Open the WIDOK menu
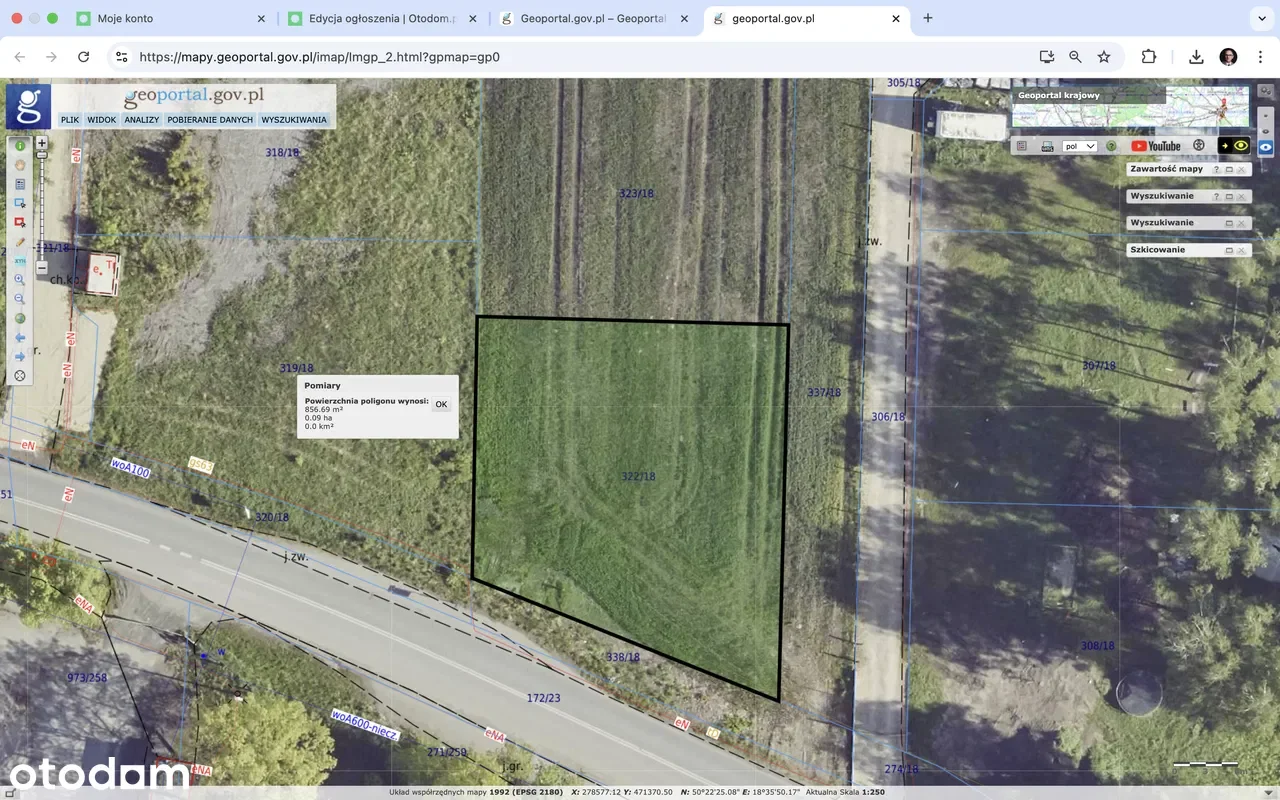The width and height of the screenshot is (1280, 800). coord(101,120)
